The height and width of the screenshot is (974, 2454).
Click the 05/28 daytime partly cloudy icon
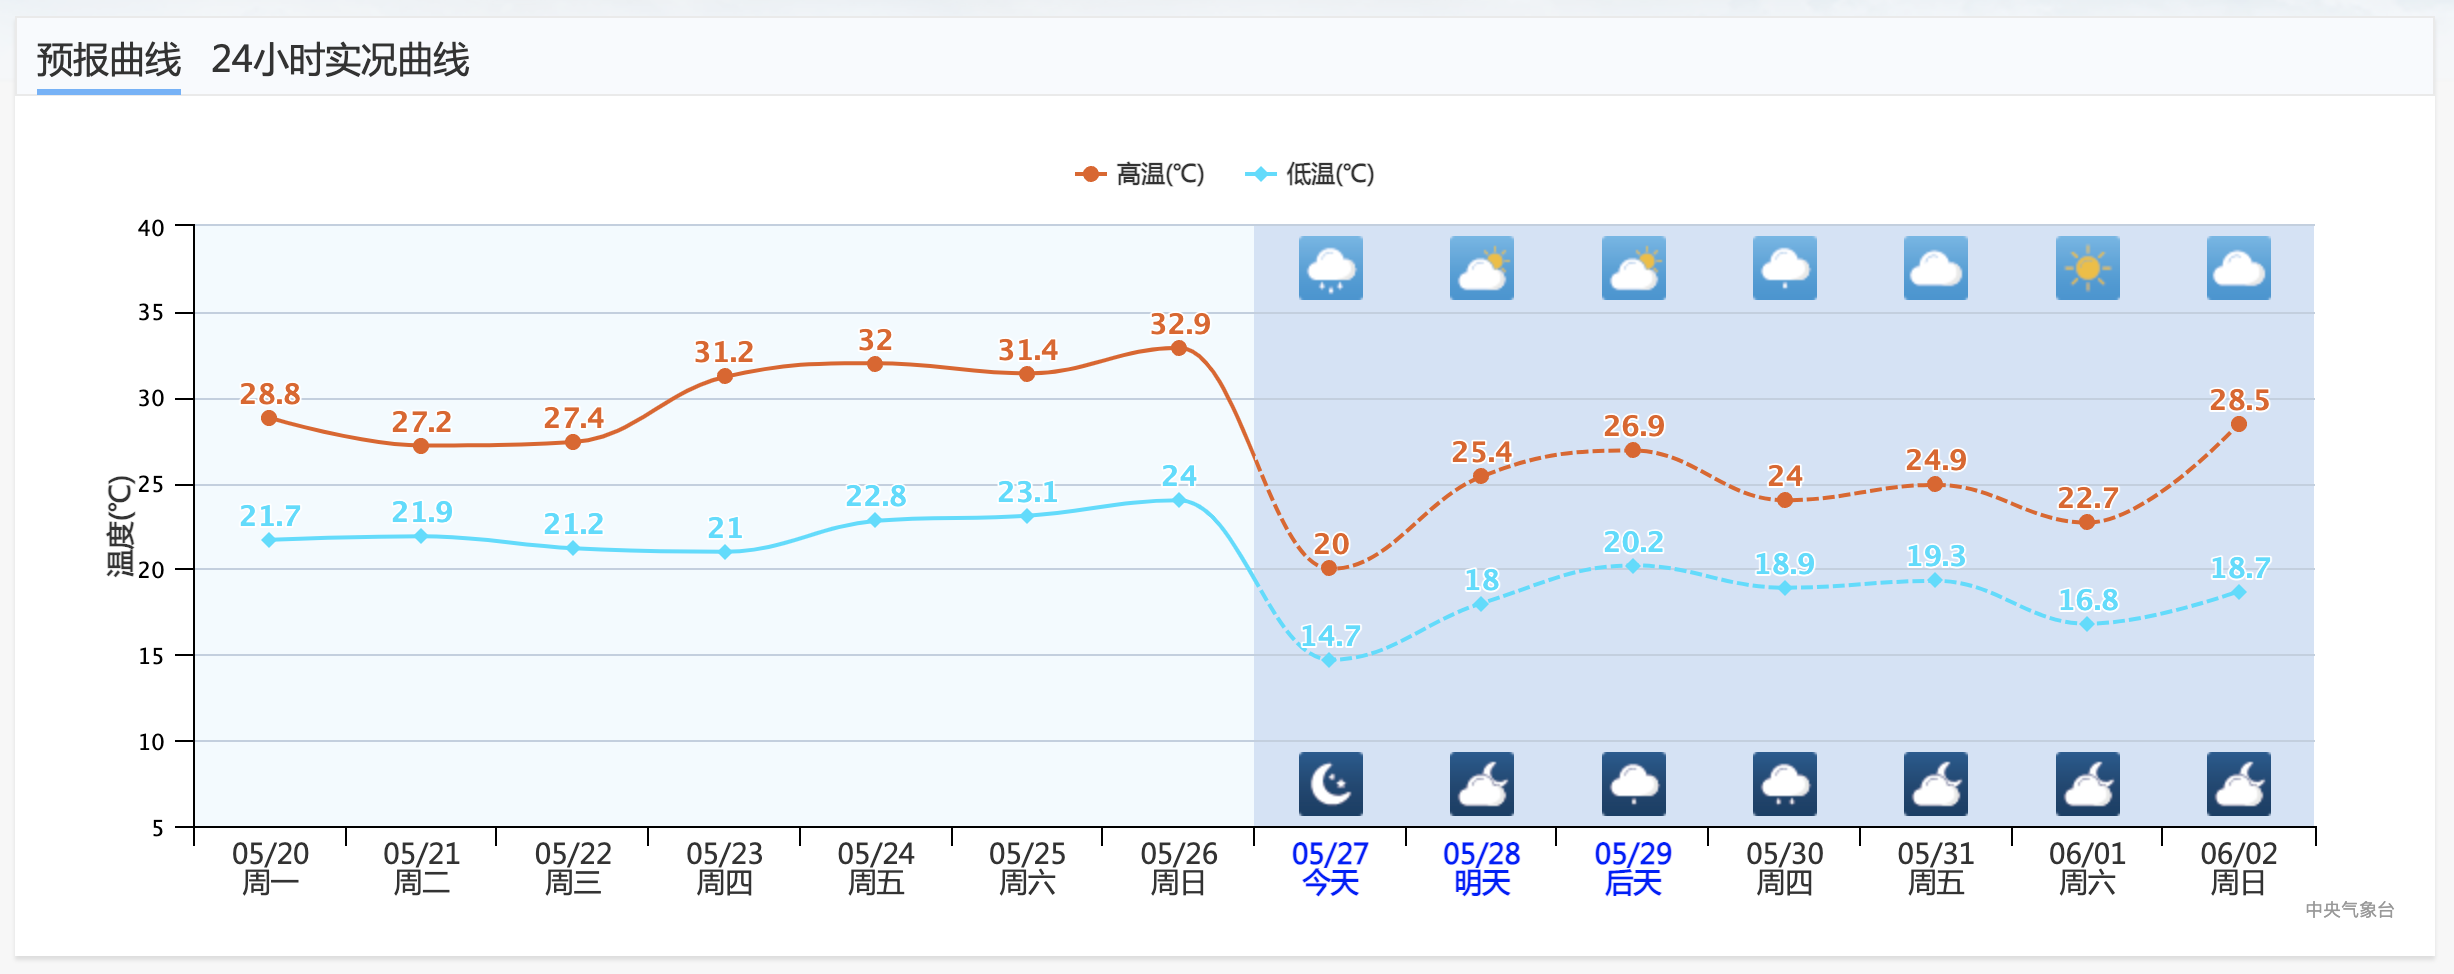[x=1481, y=268]
